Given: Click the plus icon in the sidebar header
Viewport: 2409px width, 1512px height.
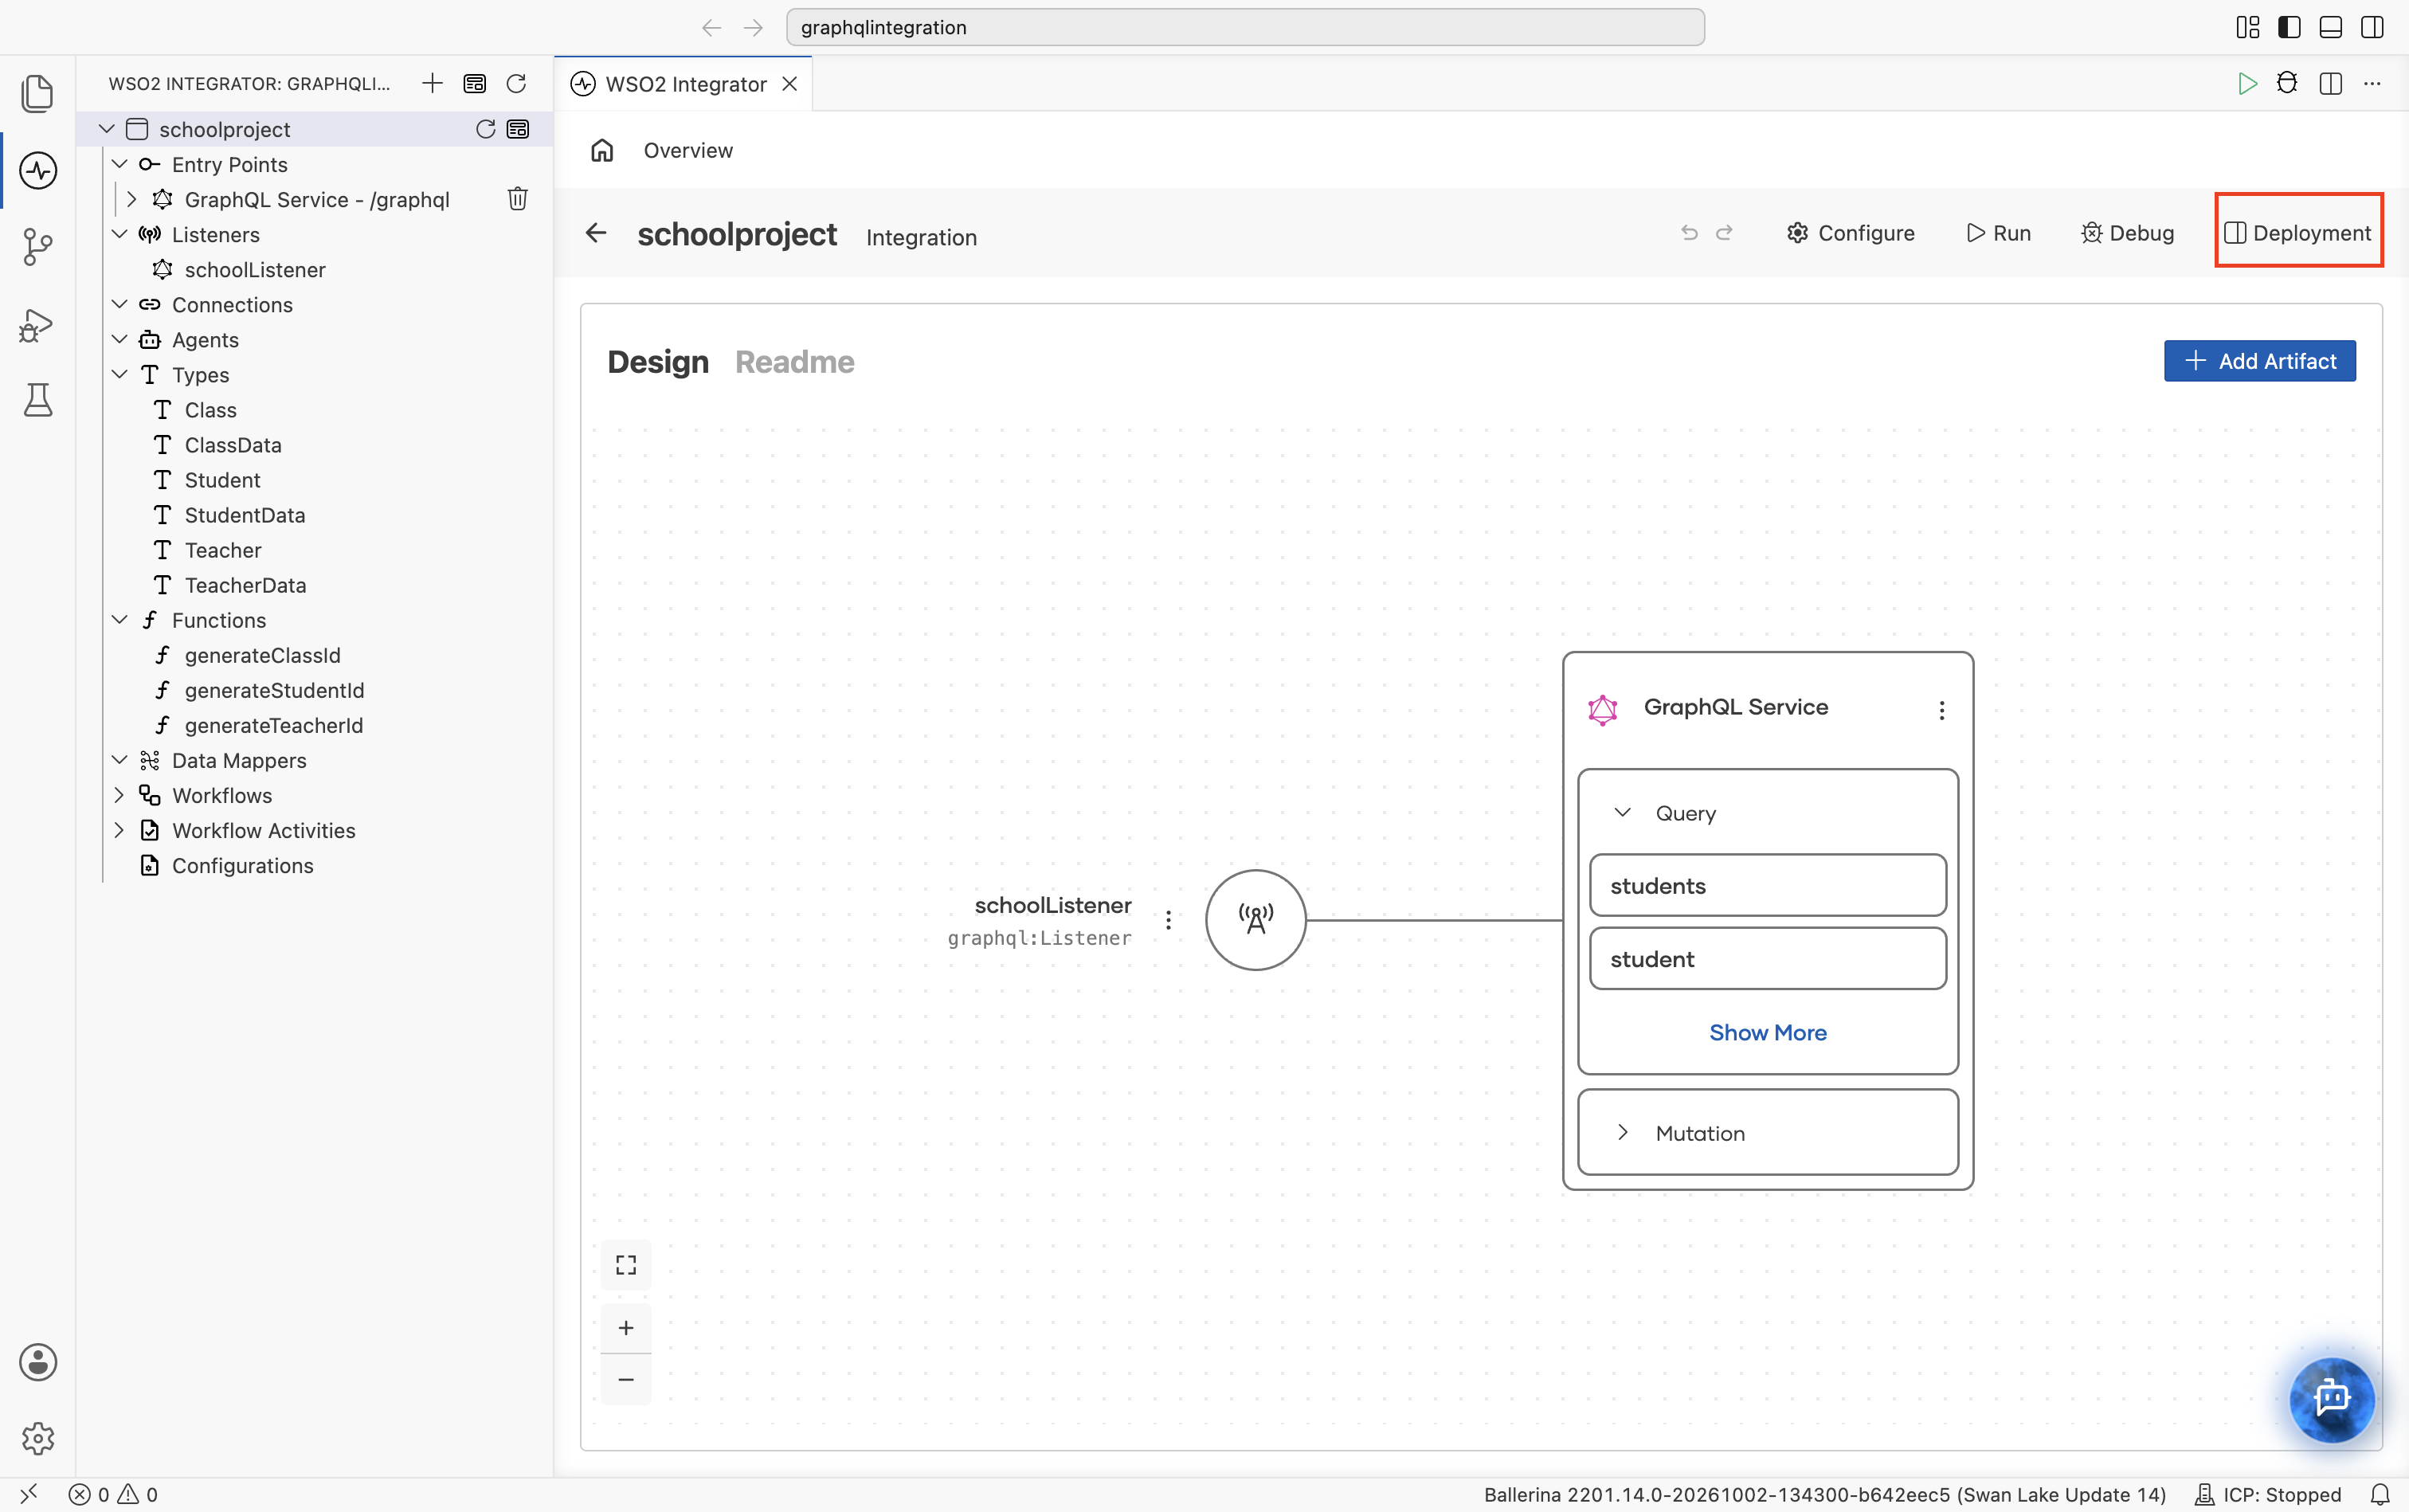Looking at the screenshot, I should pos(432,83).
